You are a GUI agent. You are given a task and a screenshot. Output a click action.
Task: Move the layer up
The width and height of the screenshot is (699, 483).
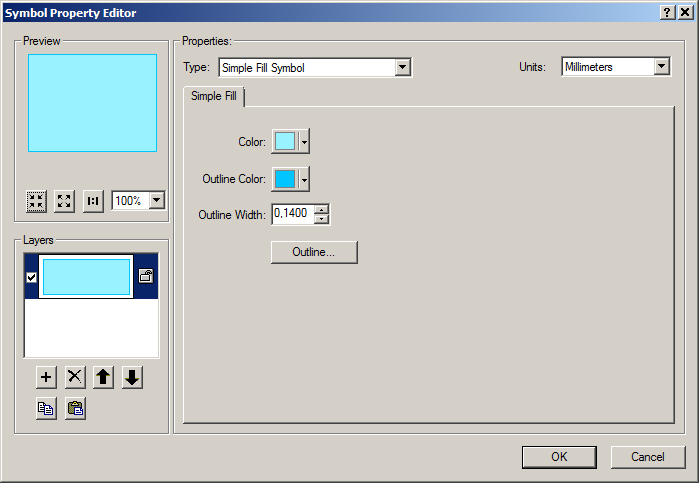pyautogui.click(x=103, y=377)
